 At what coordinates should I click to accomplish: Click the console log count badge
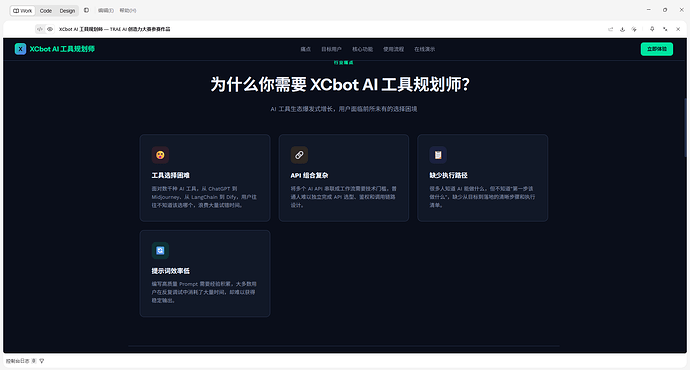tap(34, 361)
